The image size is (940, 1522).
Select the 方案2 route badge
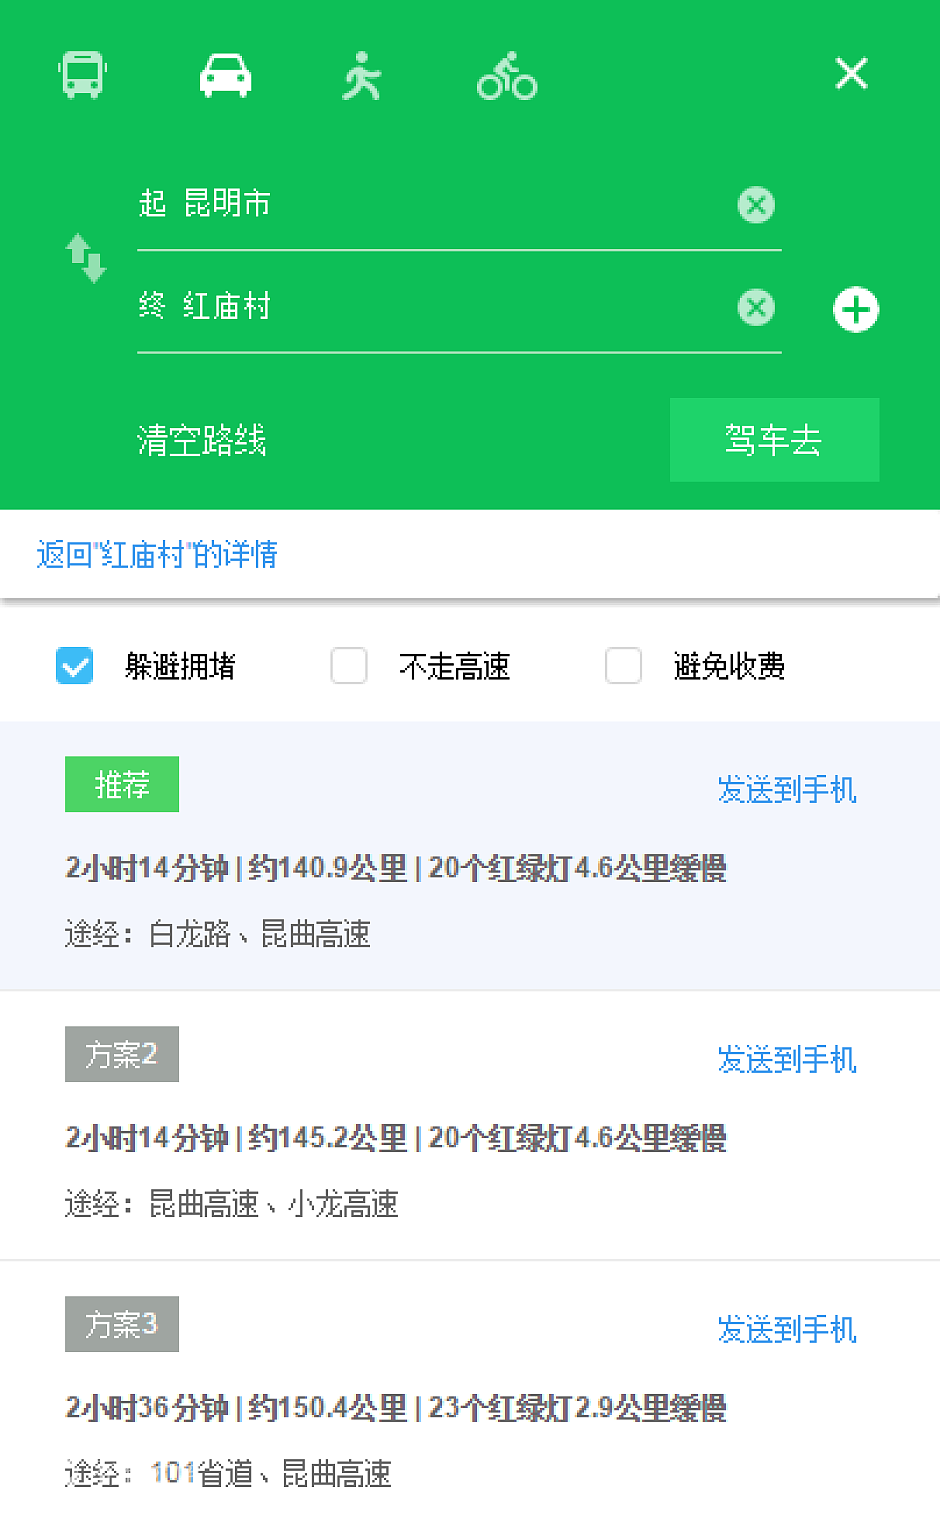click(122, 1054)
